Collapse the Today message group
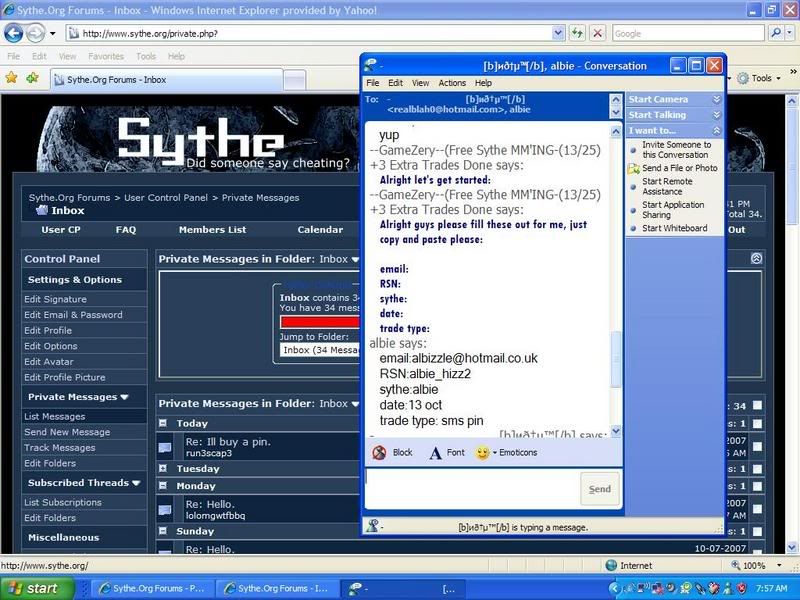This screenshot has width=800, height=600. [163, 423]
